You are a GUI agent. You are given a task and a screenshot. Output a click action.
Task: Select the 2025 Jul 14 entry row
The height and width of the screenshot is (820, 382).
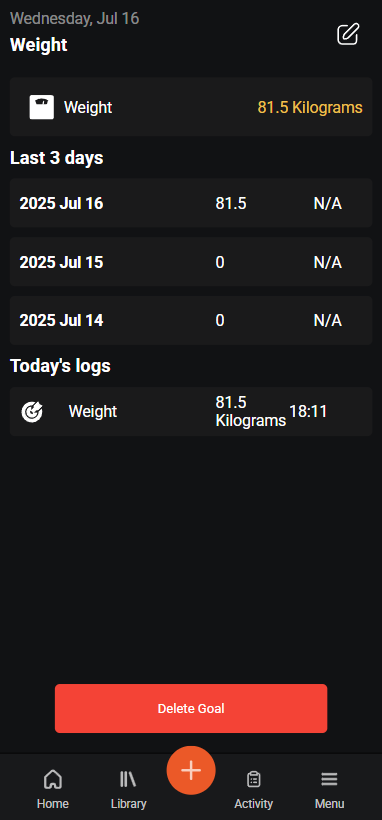(191, 321)
